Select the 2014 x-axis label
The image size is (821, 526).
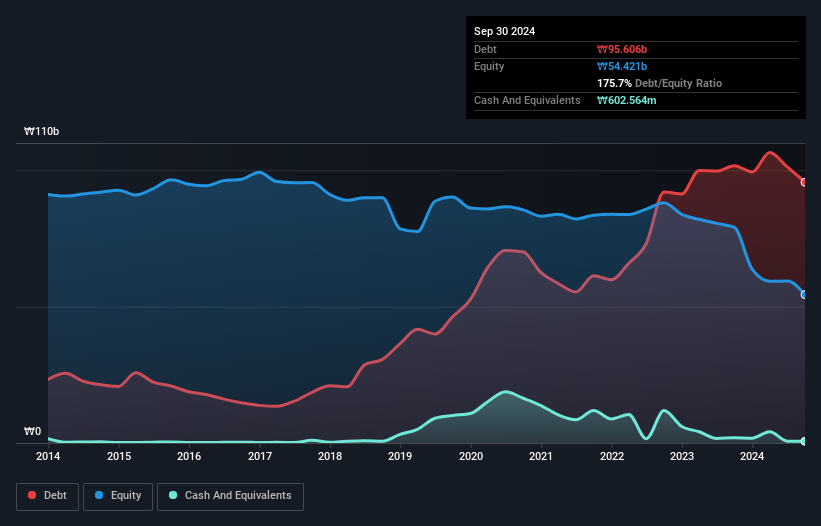pos(48,456)
